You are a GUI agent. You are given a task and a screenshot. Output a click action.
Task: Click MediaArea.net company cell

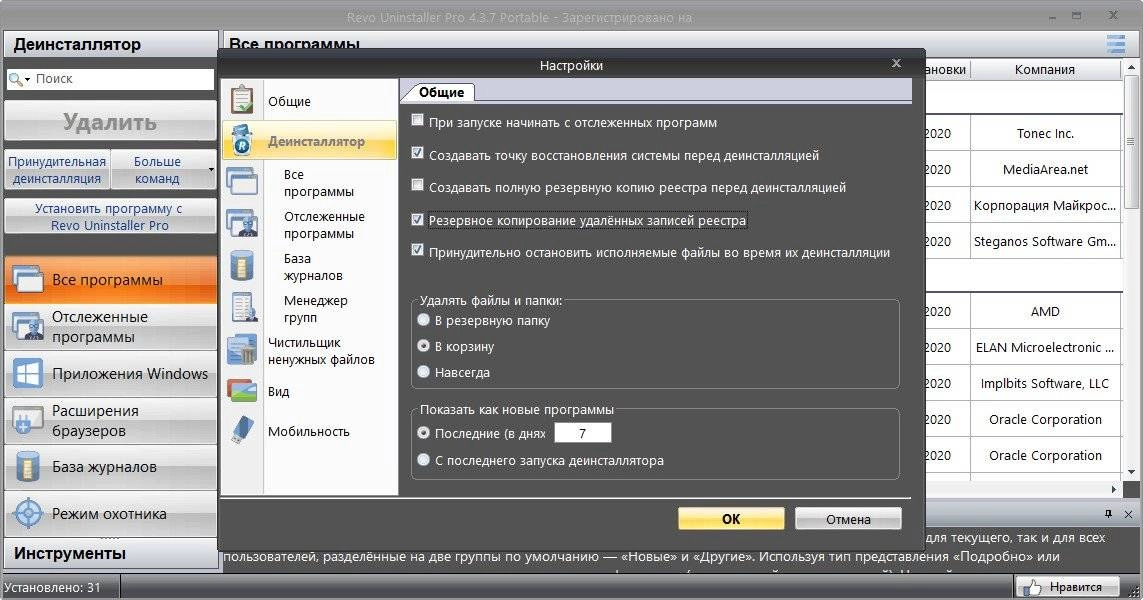[1045, 169]
